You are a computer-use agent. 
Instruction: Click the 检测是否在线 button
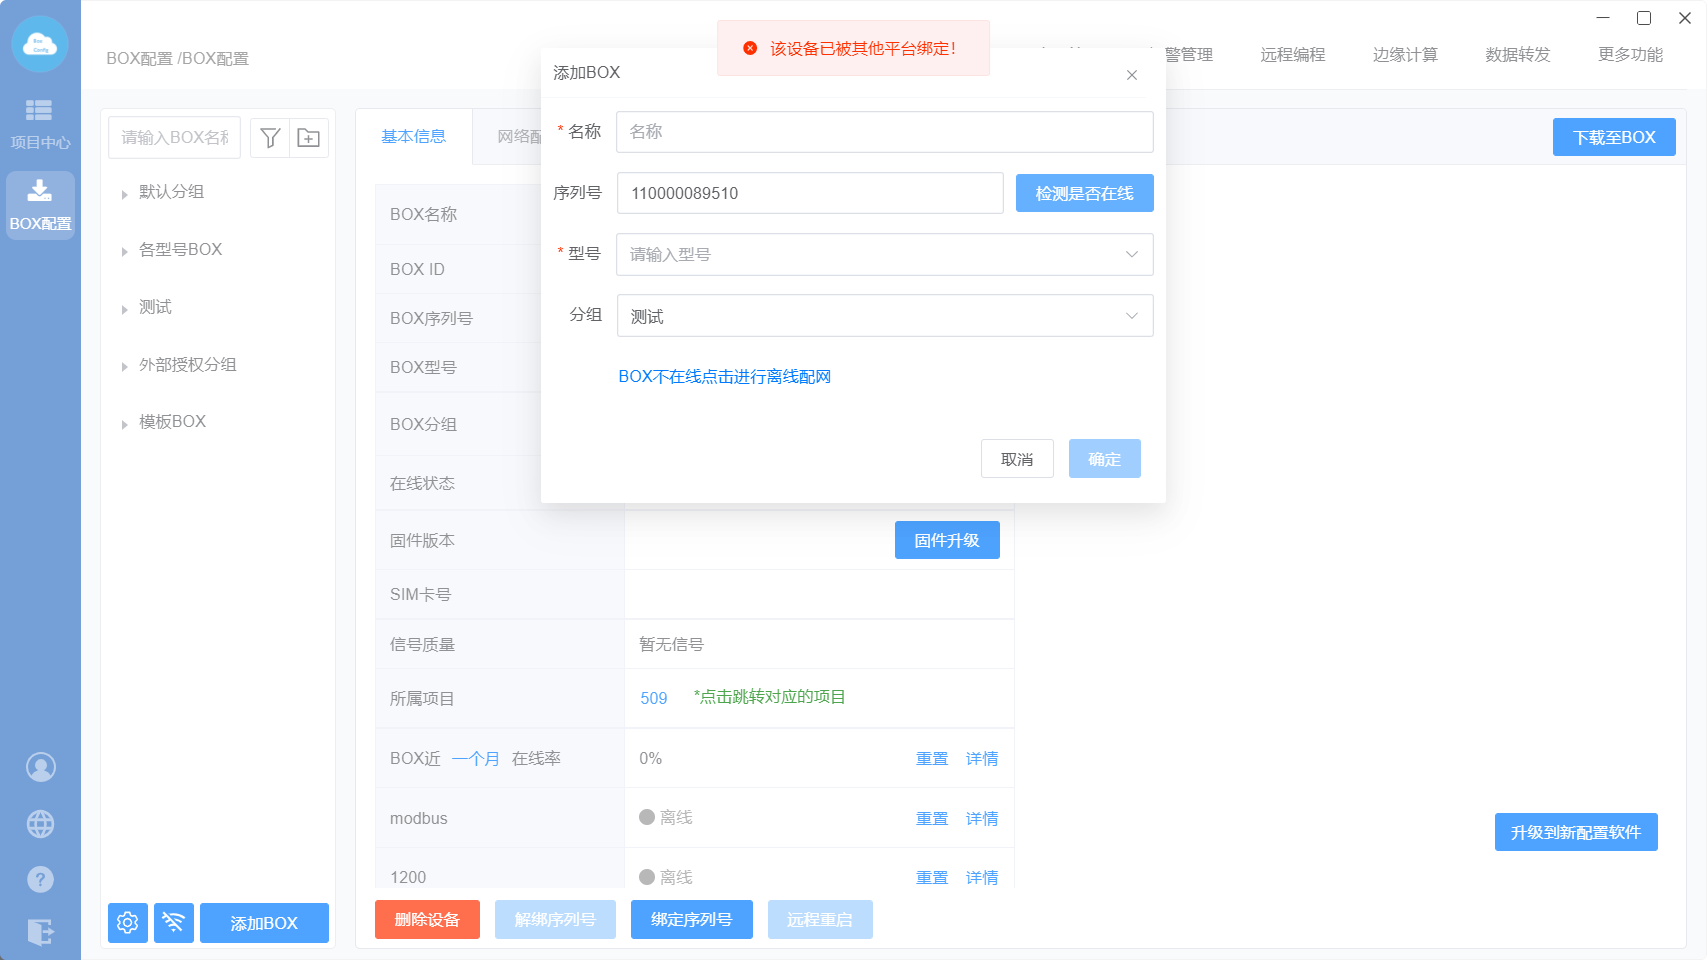tap(1084, 193)
